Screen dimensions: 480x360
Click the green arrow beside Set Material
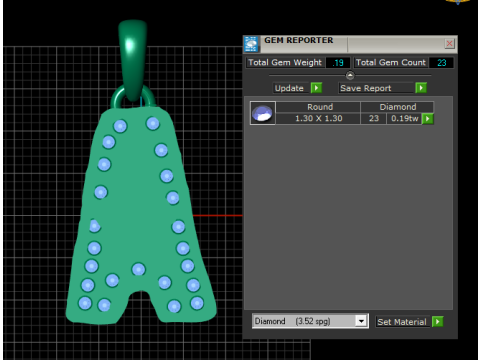coord(437,322)
